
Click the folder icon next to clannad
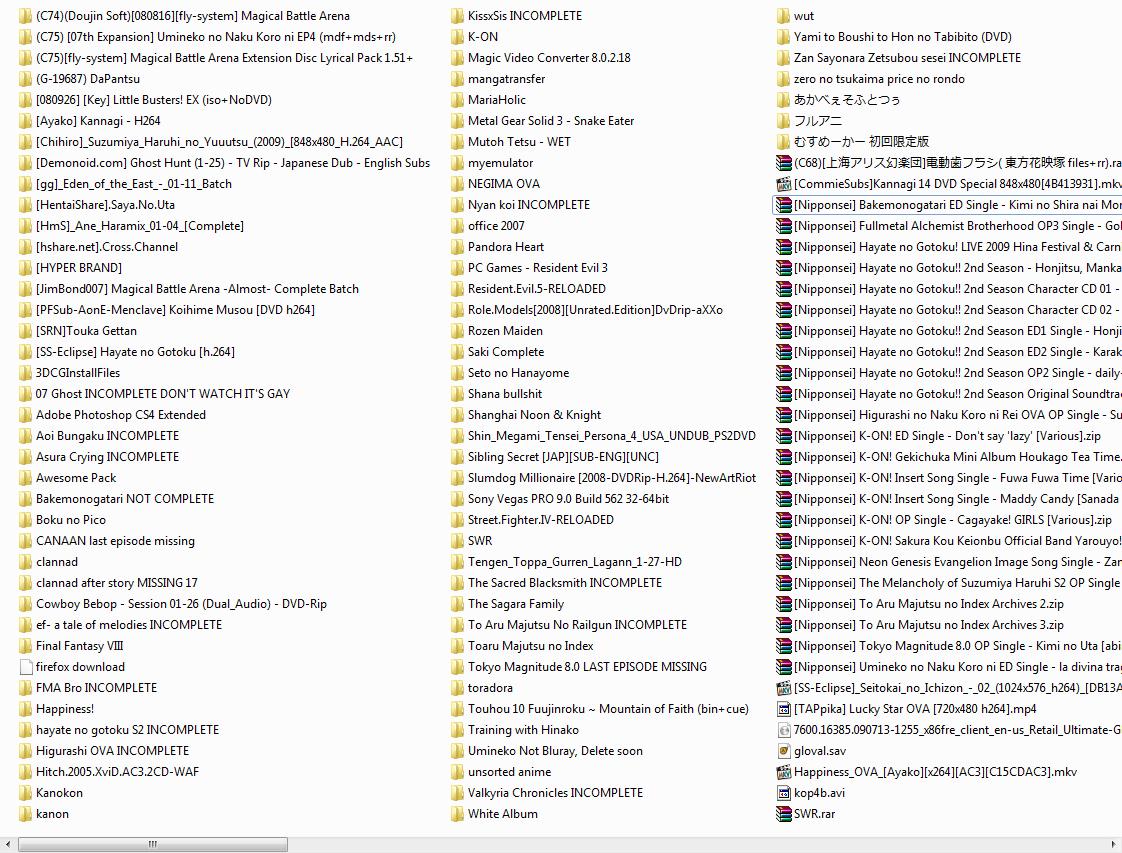coord(25,562)
